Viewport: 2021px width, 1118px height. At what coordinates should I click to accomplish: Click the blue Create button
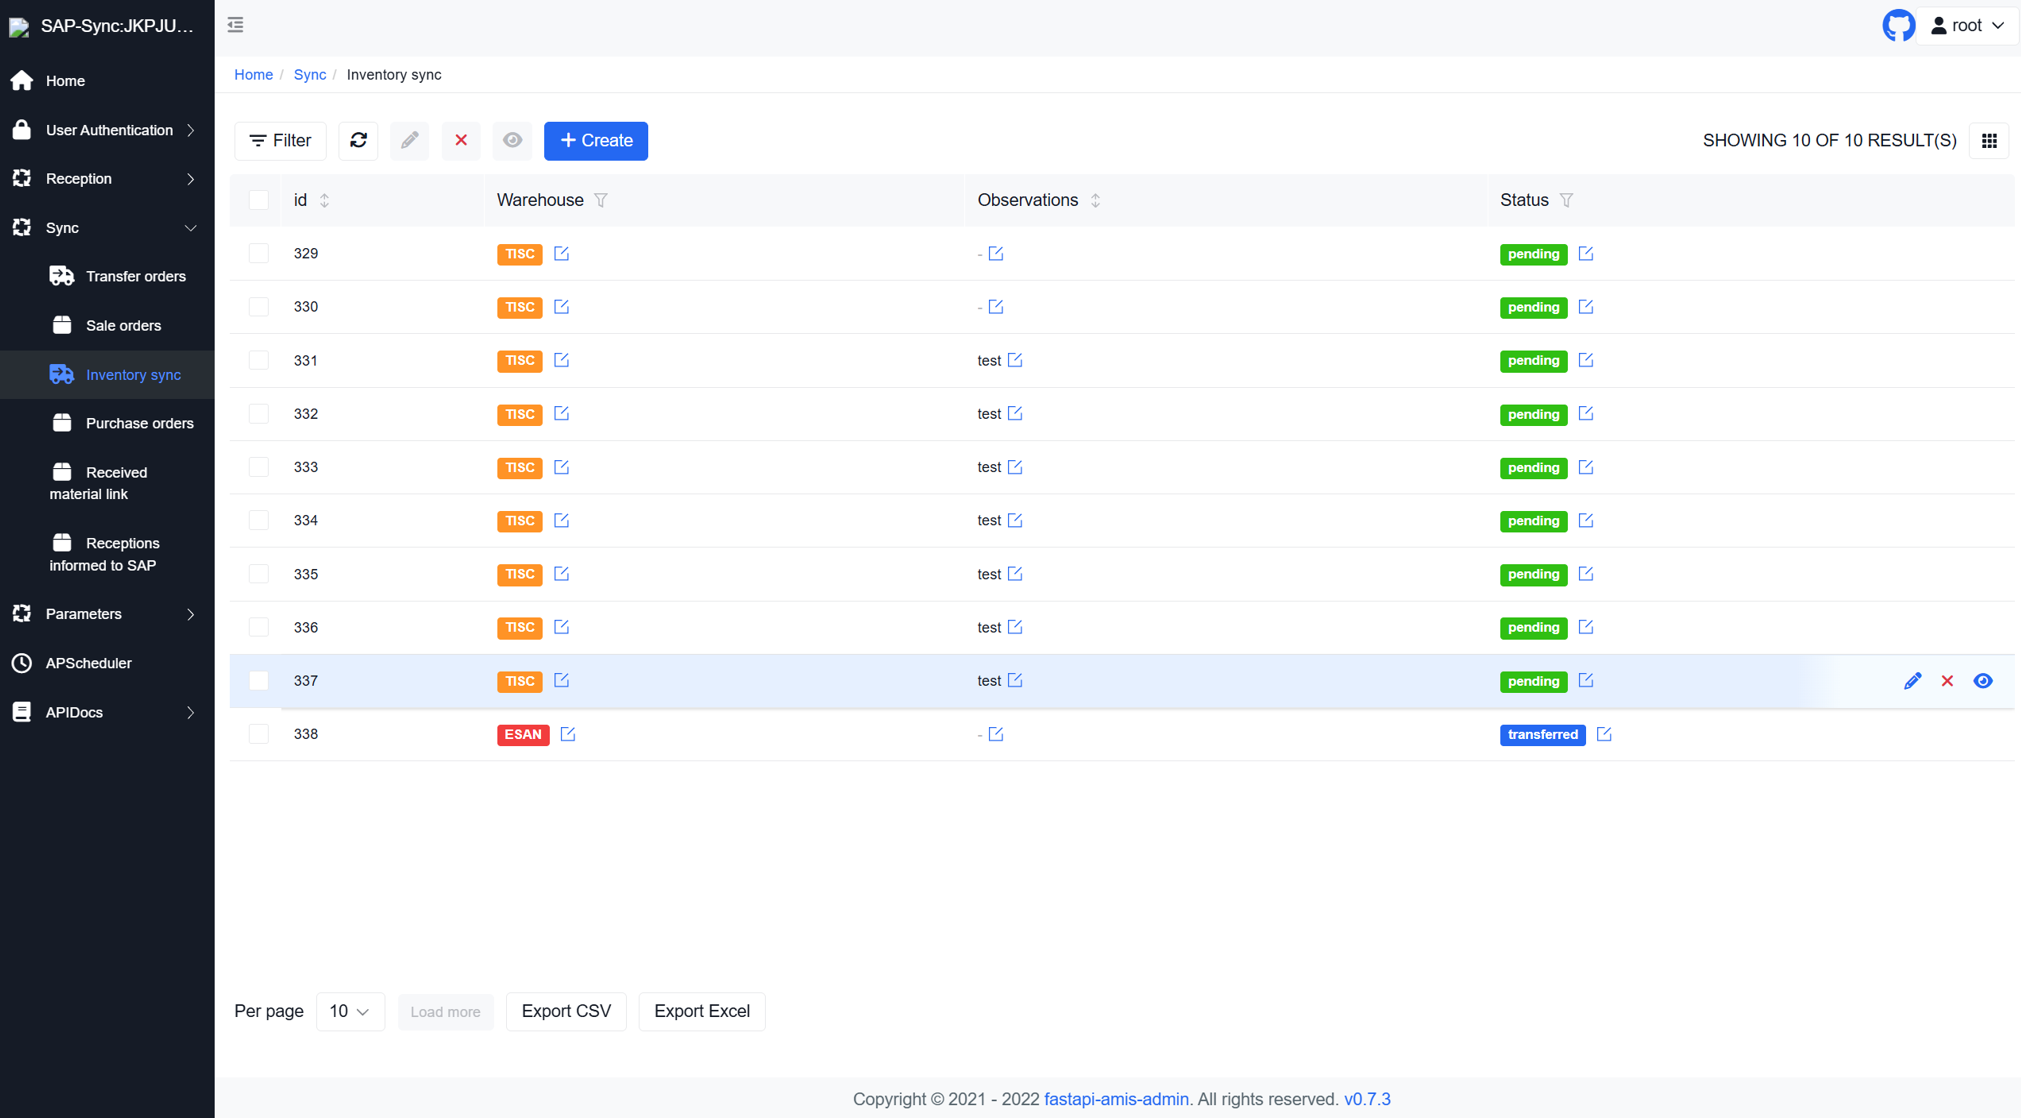[x=596, y=141]
